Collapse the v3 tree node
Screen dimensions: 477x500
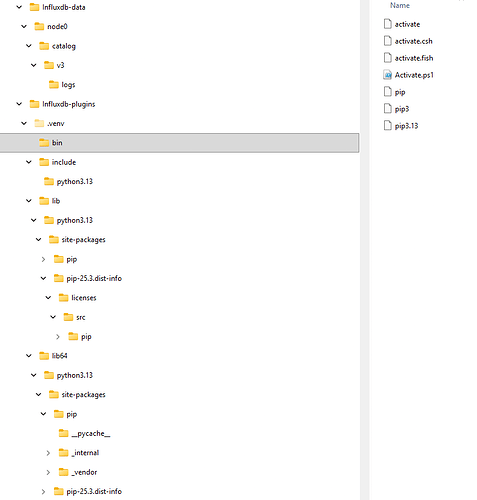click(34, 65)
